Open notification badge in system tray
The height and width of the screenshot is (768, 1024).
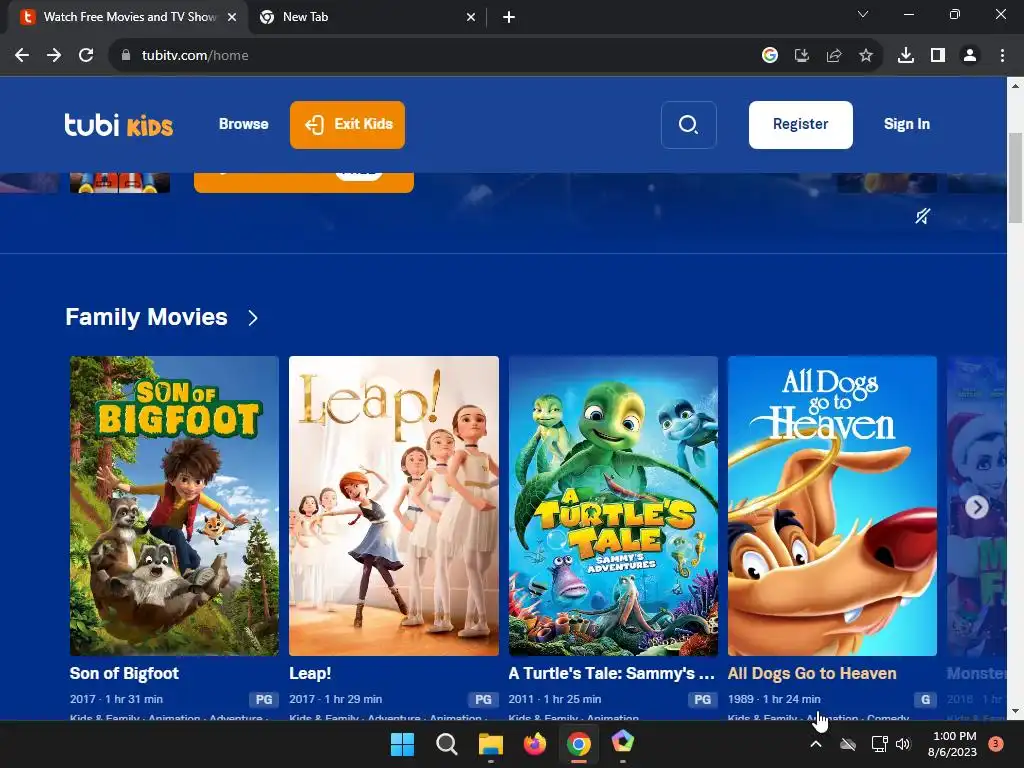tap(996, 743)
